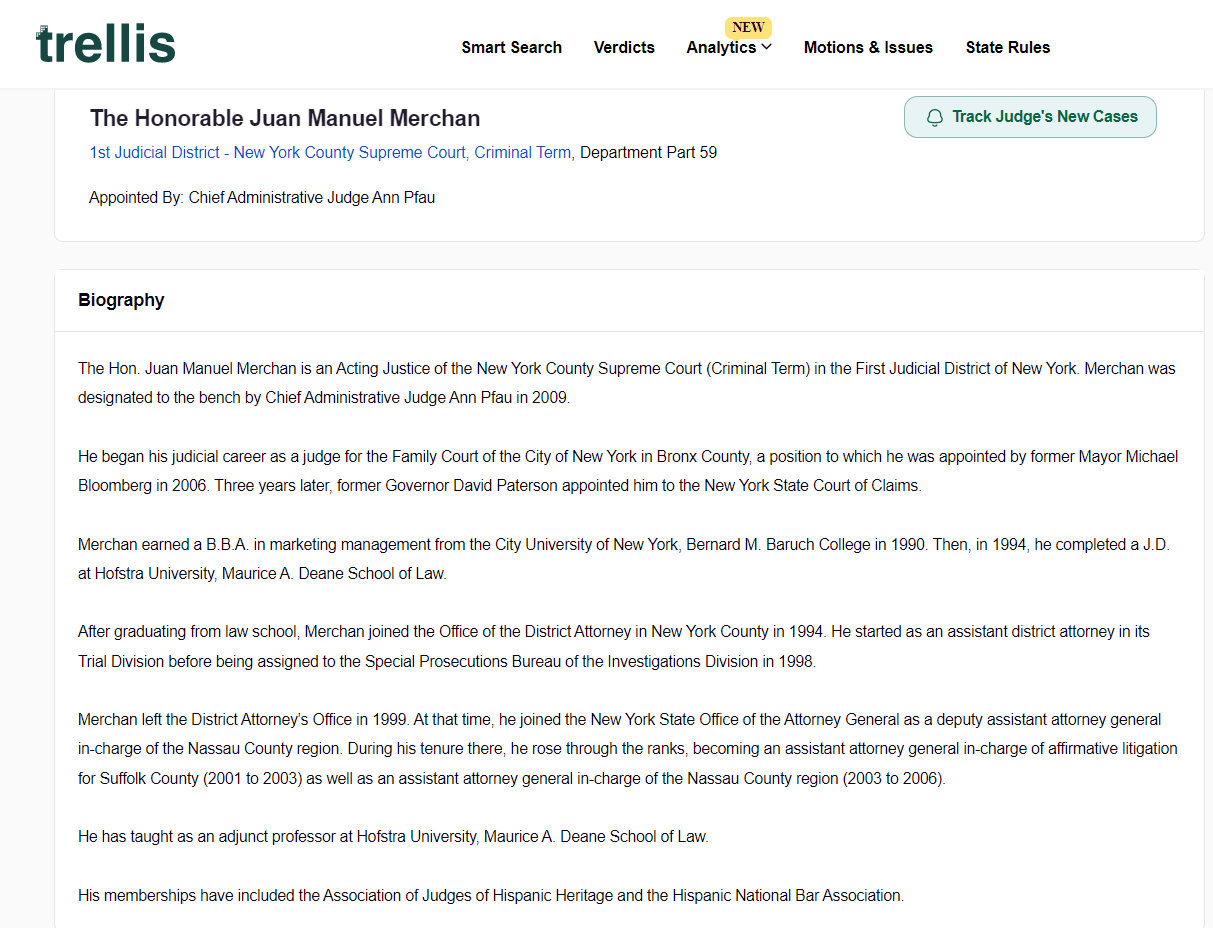This screenshot has width=1213, height=928.
Task: Click the Biography section heading
Action: (121, 300)
